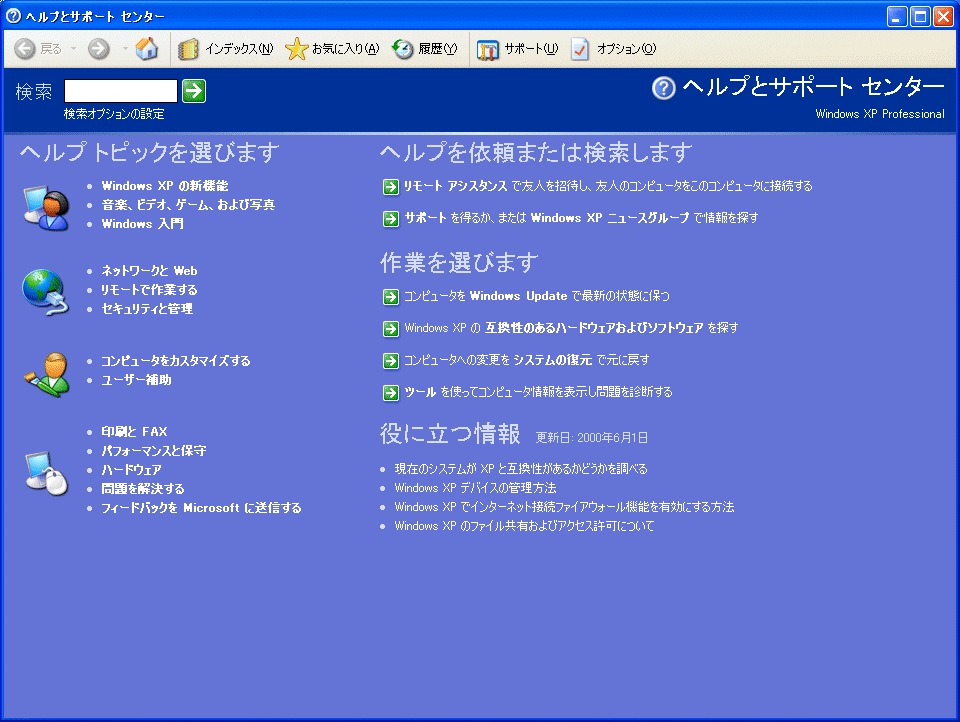Viewport: 960px width, 722px height.
Task: Open the オプション checklist icon
Action: (580, 49)
